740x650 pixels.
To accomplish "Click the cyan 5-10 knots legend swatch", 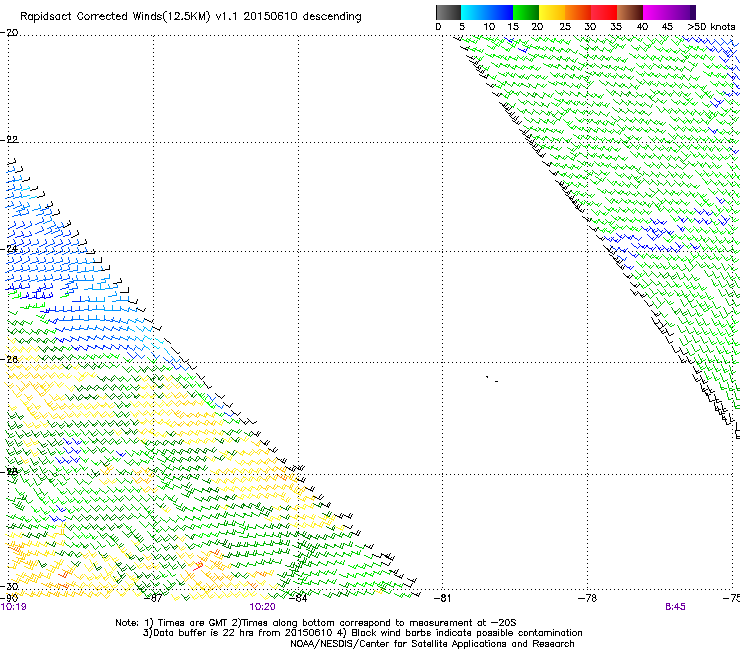I will click(x=474, y=12).
